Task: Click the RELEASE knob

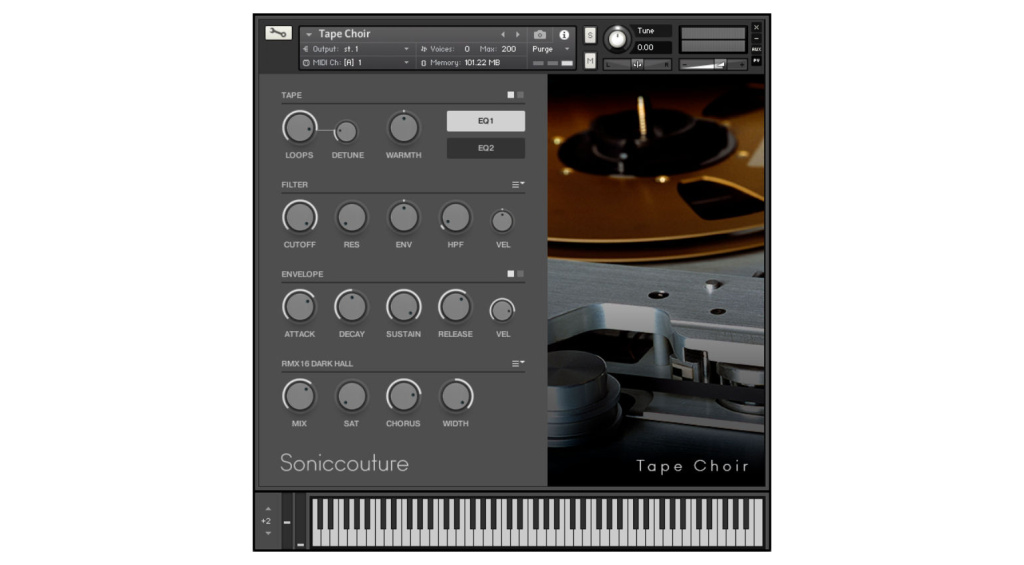Action: (x=455, y=306)
